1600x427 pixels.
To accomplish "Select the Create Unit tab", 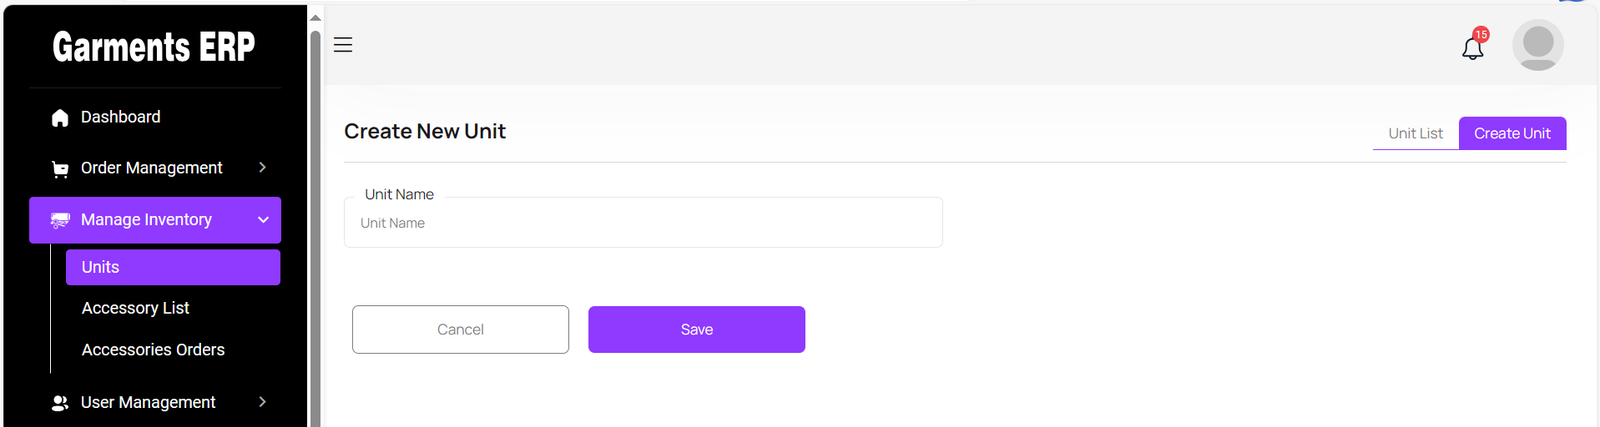I will (1512, 133).
